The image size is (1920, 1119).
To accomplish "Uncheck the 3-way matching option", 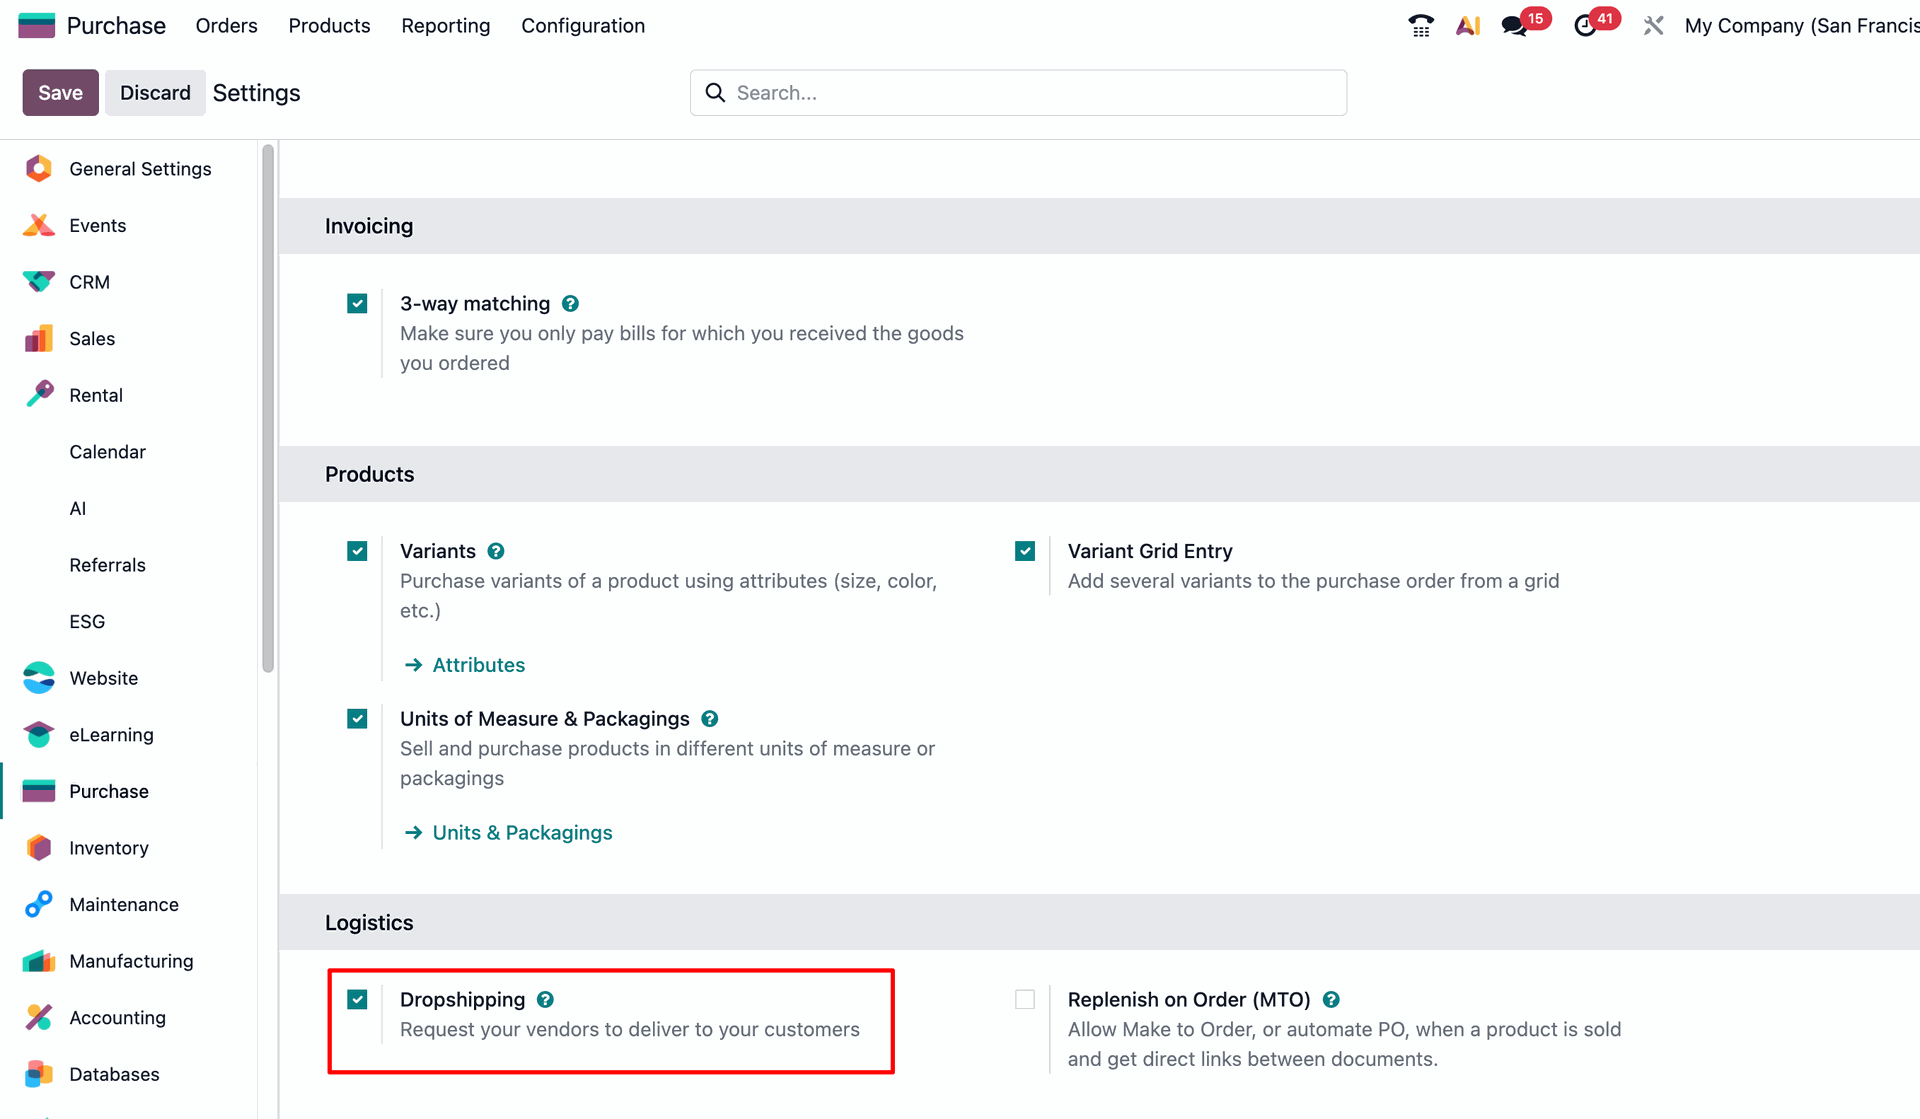I will pyautogui.click(x=357, y=303).
